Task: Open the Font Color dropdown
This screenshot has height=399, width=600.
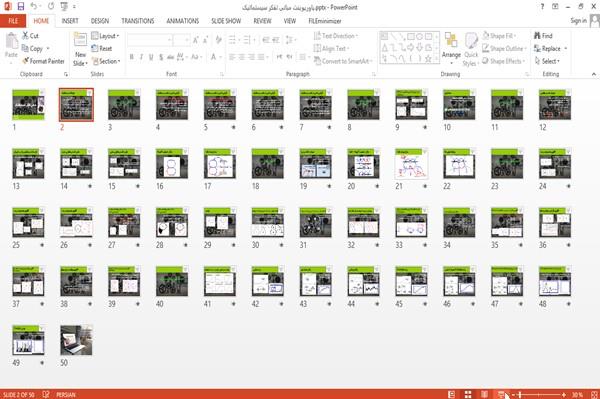Action: [220, 57]
